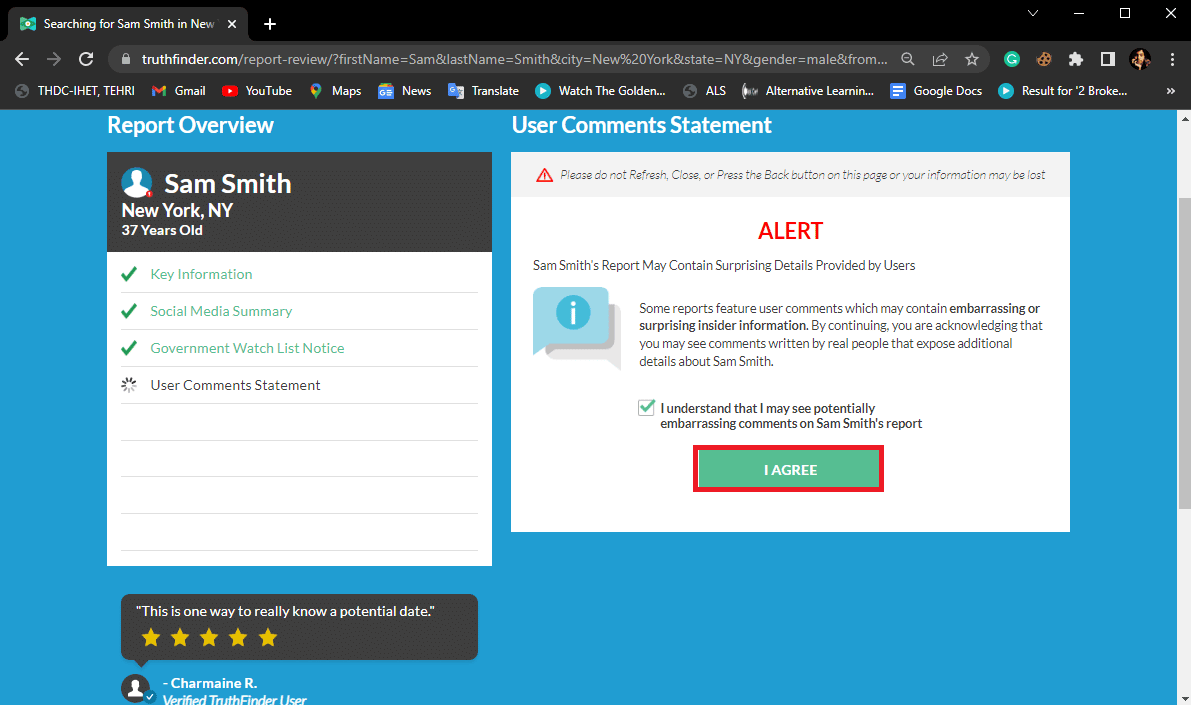The width and height of the screenshot is (1191, 705).
Task: Select the Searching for Sam Smith tab
Action: [128, 24]
